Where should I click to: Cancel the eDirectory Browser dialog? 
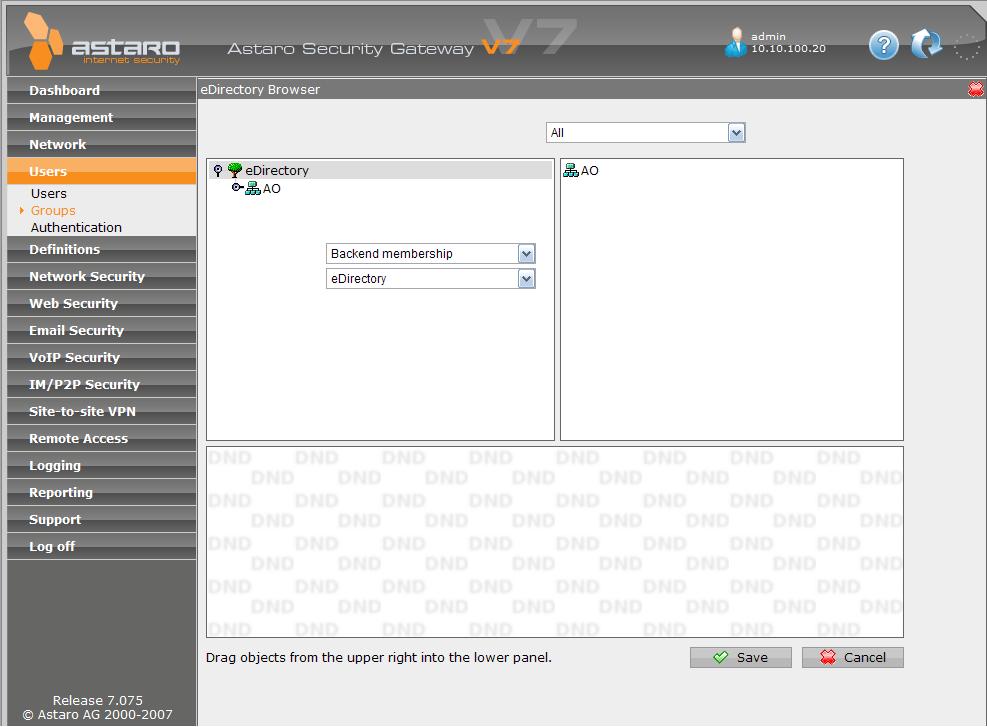(853, 658)
